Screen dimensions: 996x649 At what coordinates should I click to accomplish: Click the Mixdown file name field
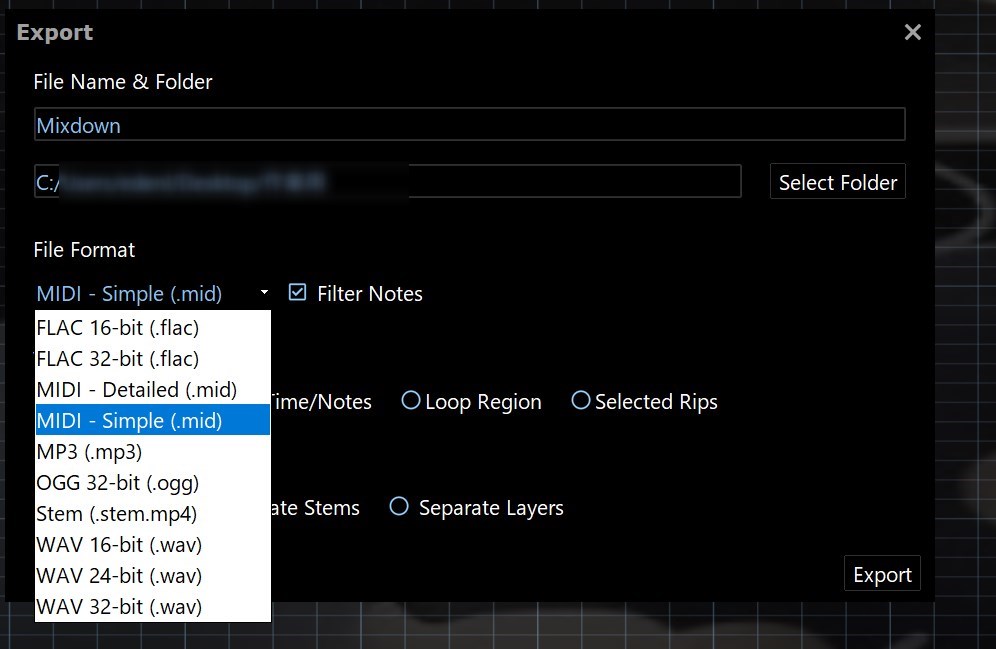468,125
